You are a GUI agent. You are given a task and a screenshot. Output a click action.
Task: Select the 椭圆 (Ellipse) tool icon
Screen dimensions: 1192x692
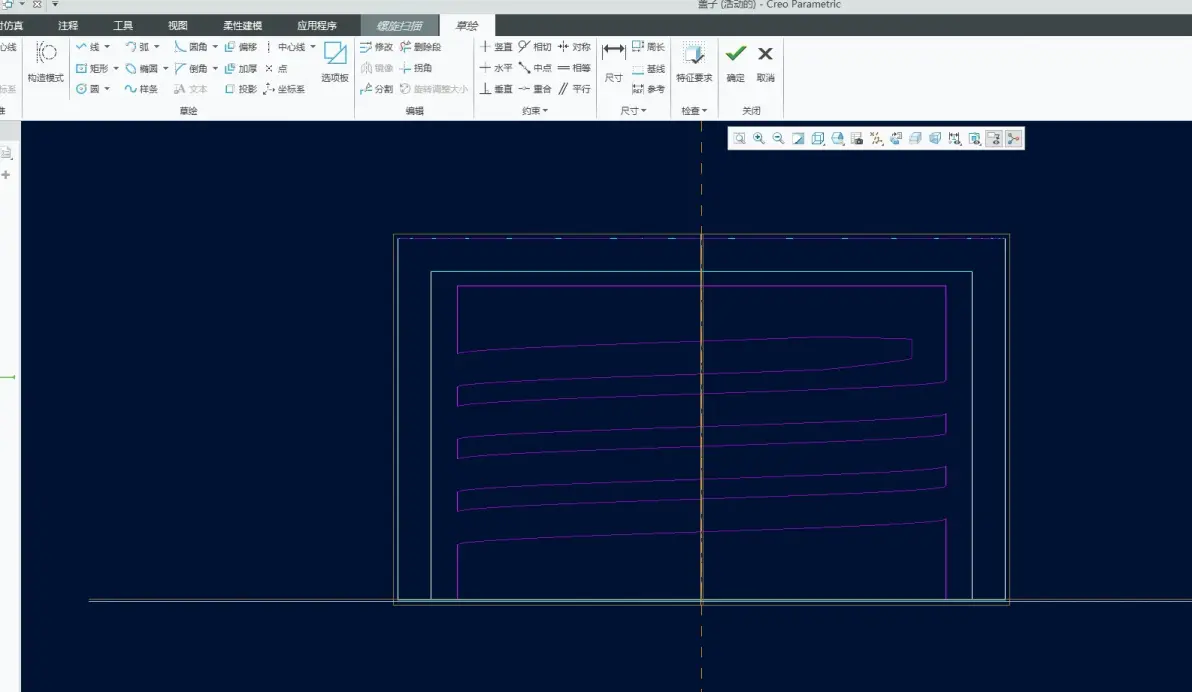pos(131,68)
